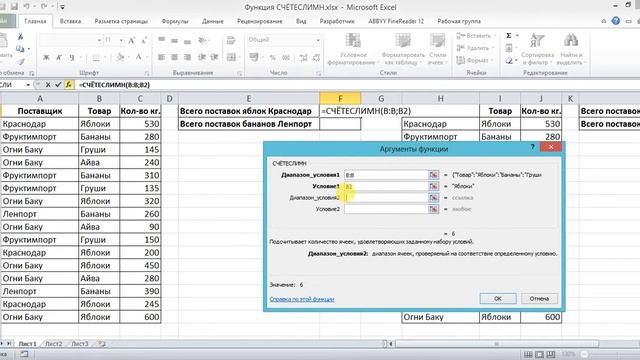Click Отмена button in the dialog

539,299
